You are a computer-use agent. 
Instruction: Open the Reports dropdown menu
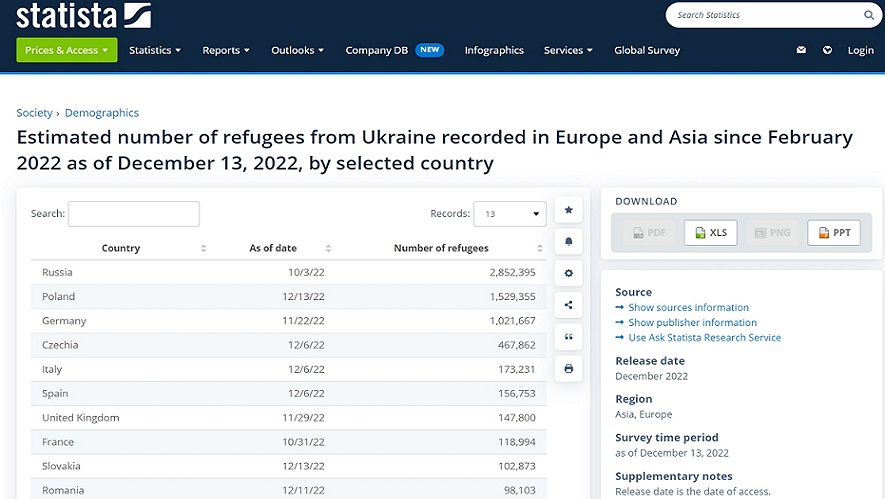(226, 50)
